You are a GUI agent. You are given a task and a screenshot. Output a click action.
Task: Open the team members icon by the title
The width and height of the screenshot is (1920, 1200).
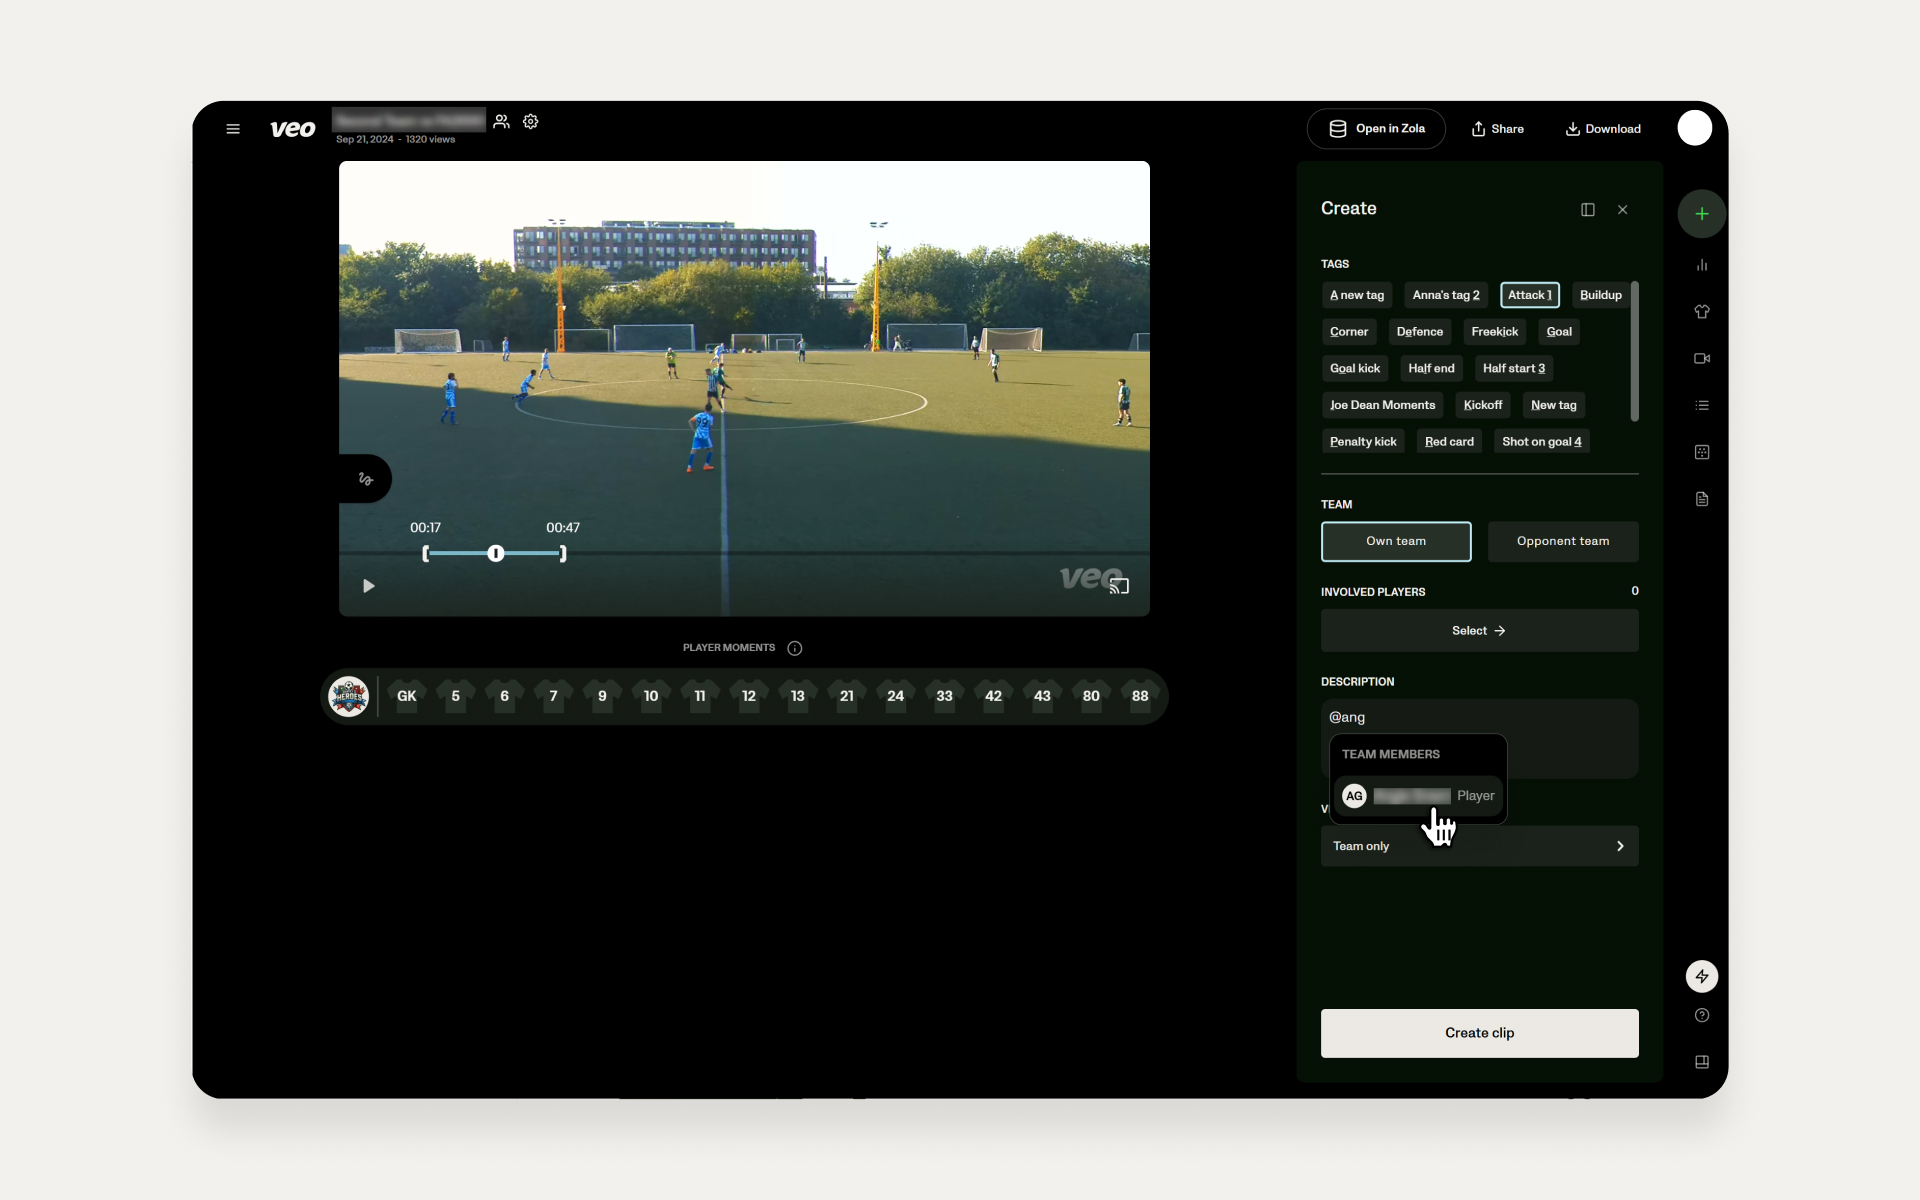502,121
